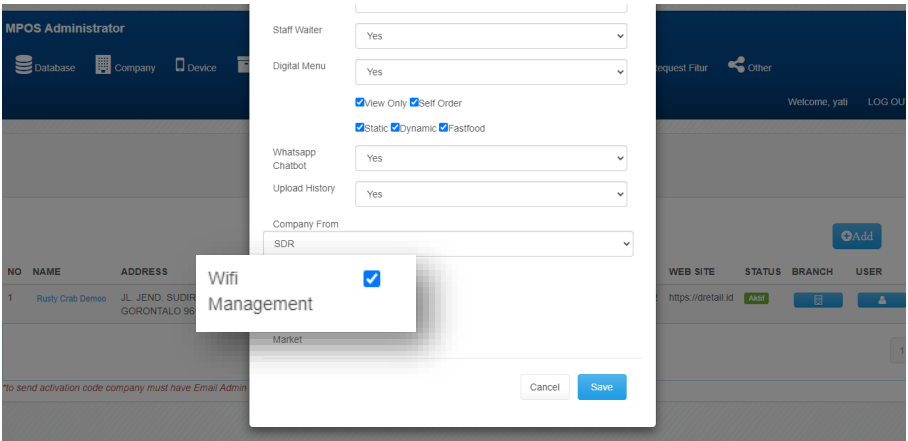Uncheck the View Only checkbox

point(360,103)
